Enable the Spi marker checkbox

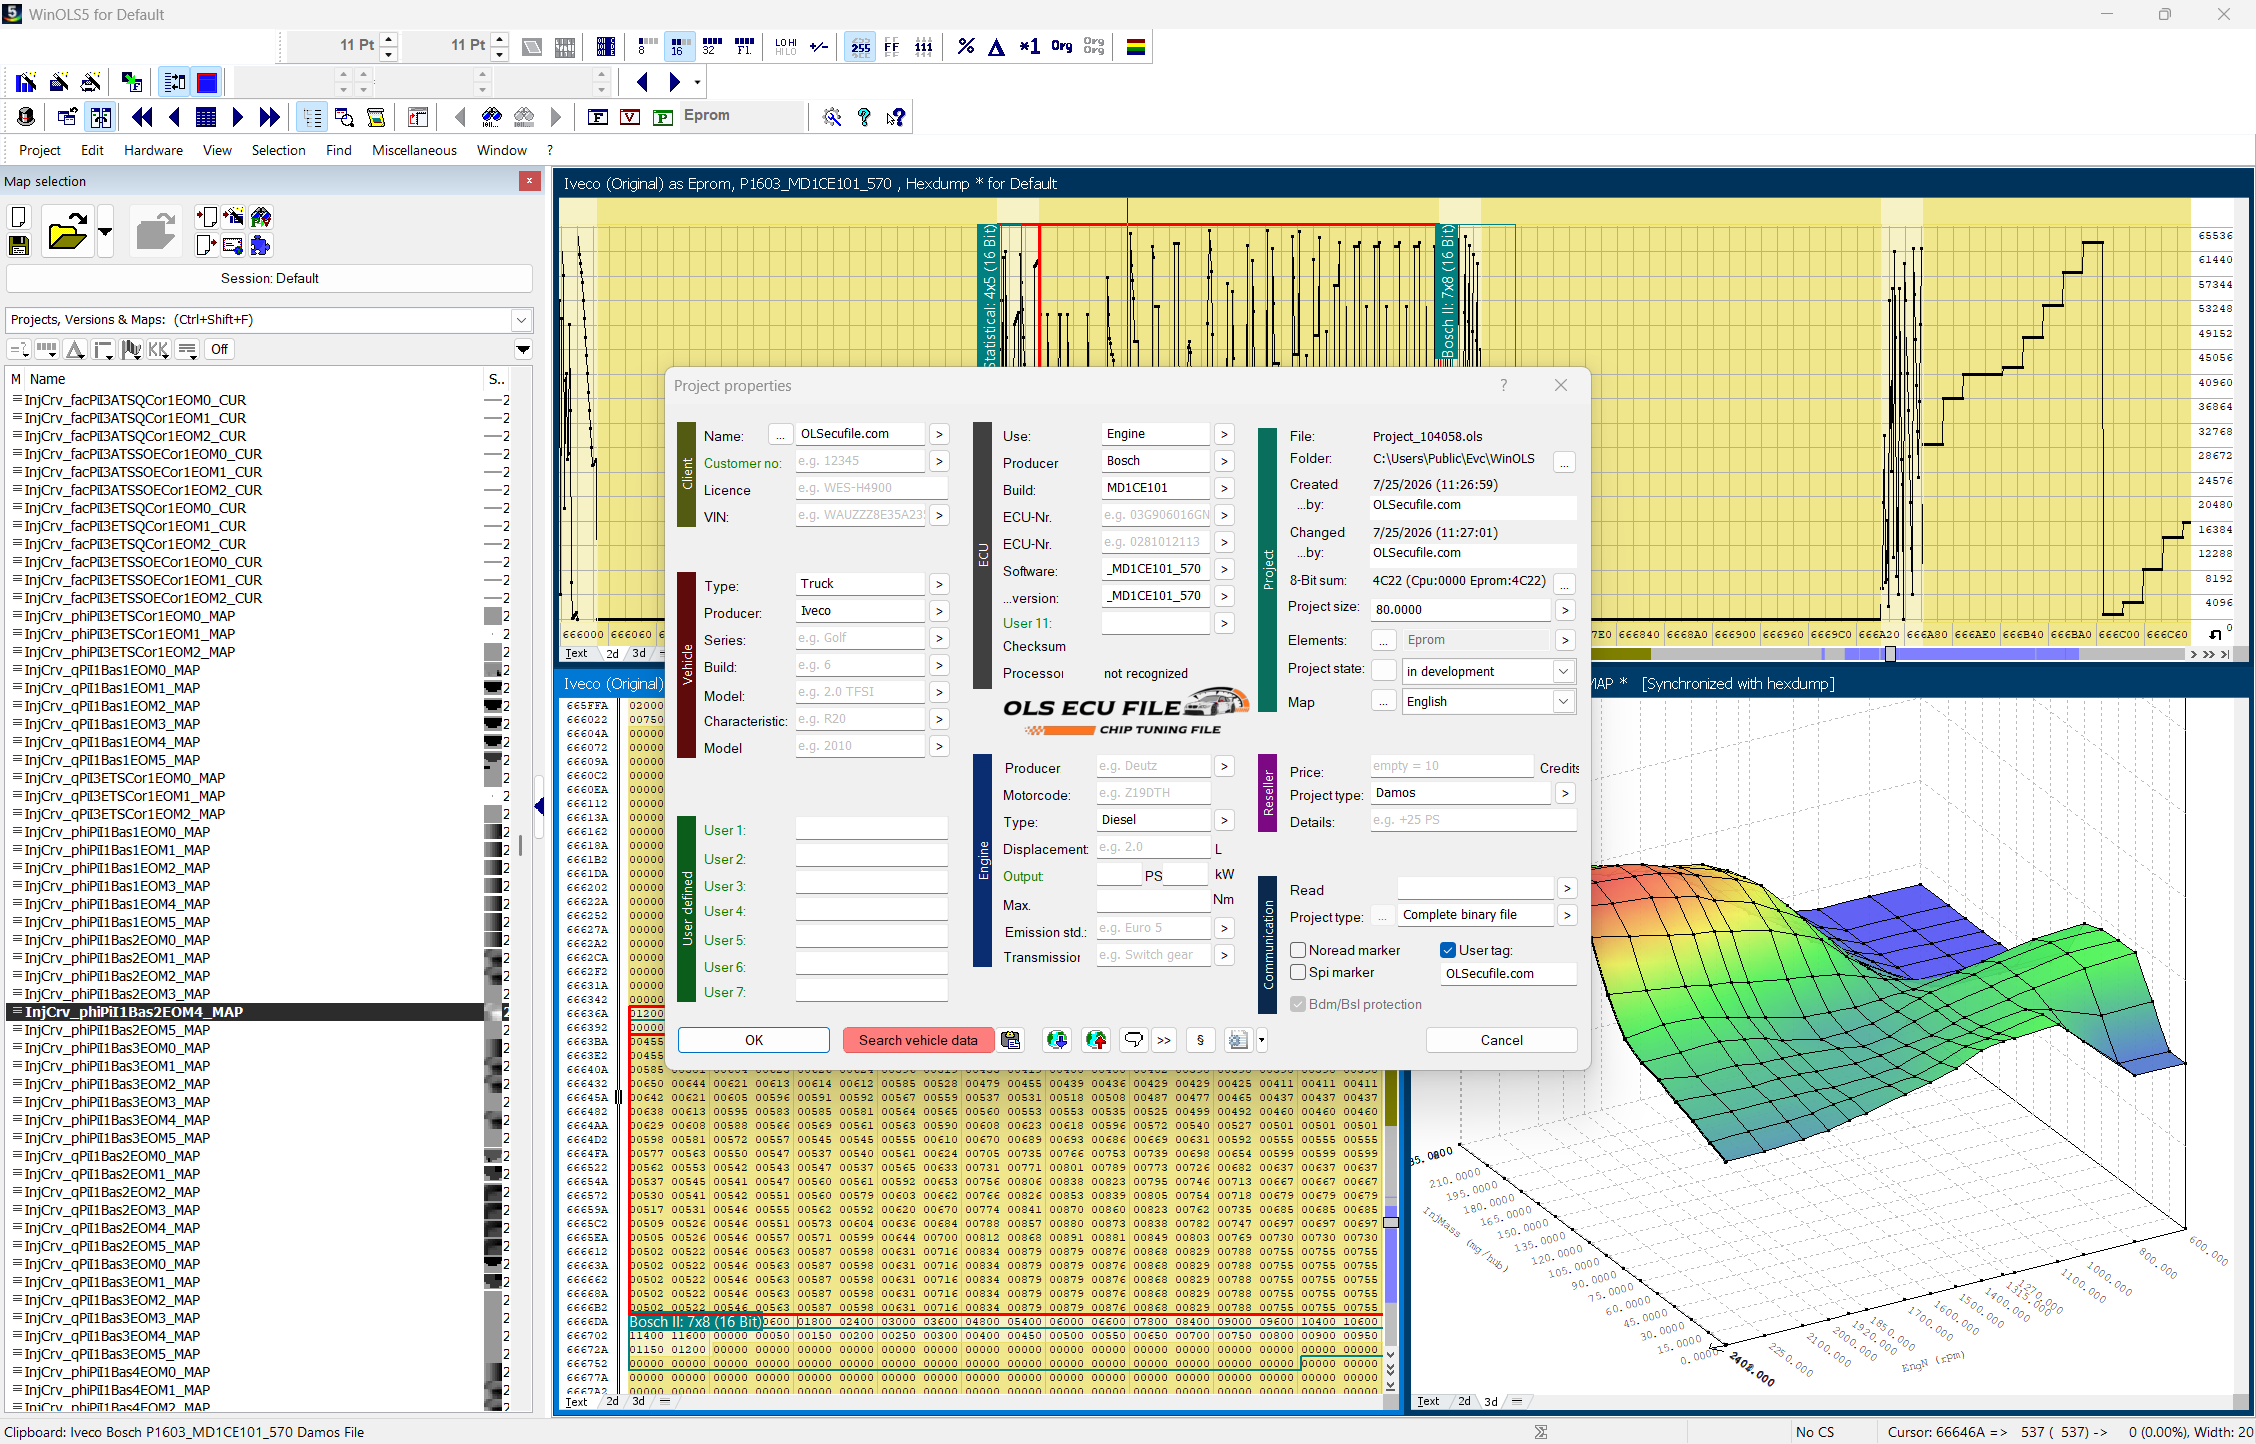pos(1298,972)
